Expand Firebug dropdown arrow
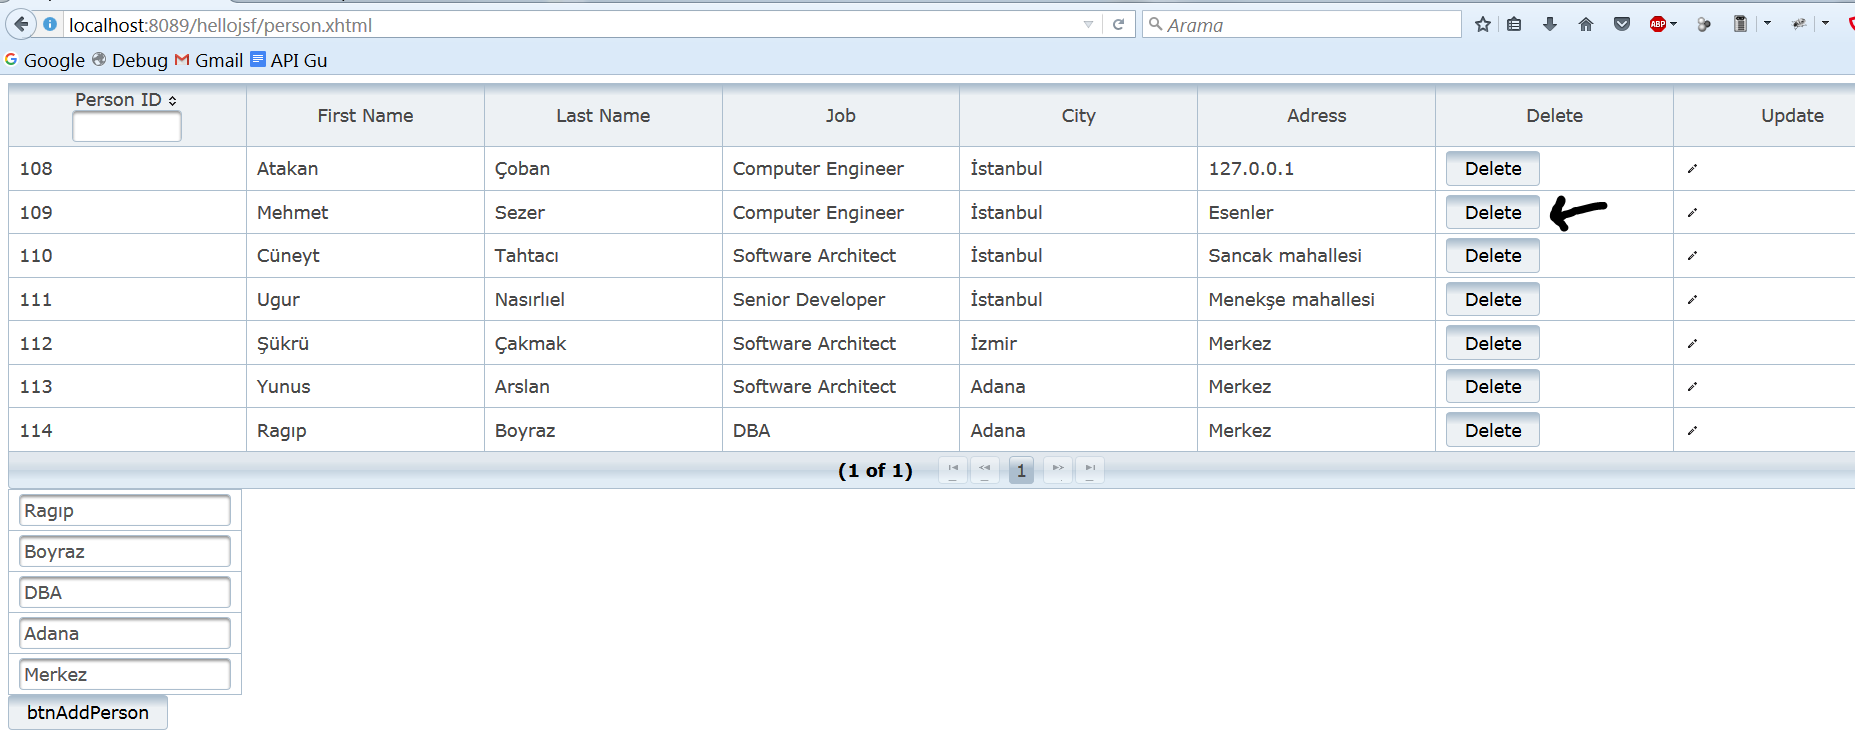Screen dimensions: 1855x746 tap(1825, 23)
